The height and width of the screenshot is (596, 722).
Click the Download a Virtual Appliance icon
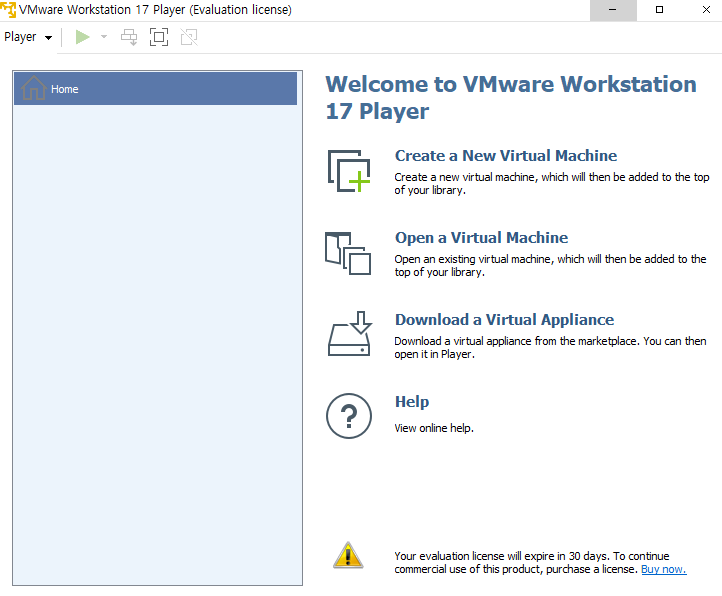[349, 333]
